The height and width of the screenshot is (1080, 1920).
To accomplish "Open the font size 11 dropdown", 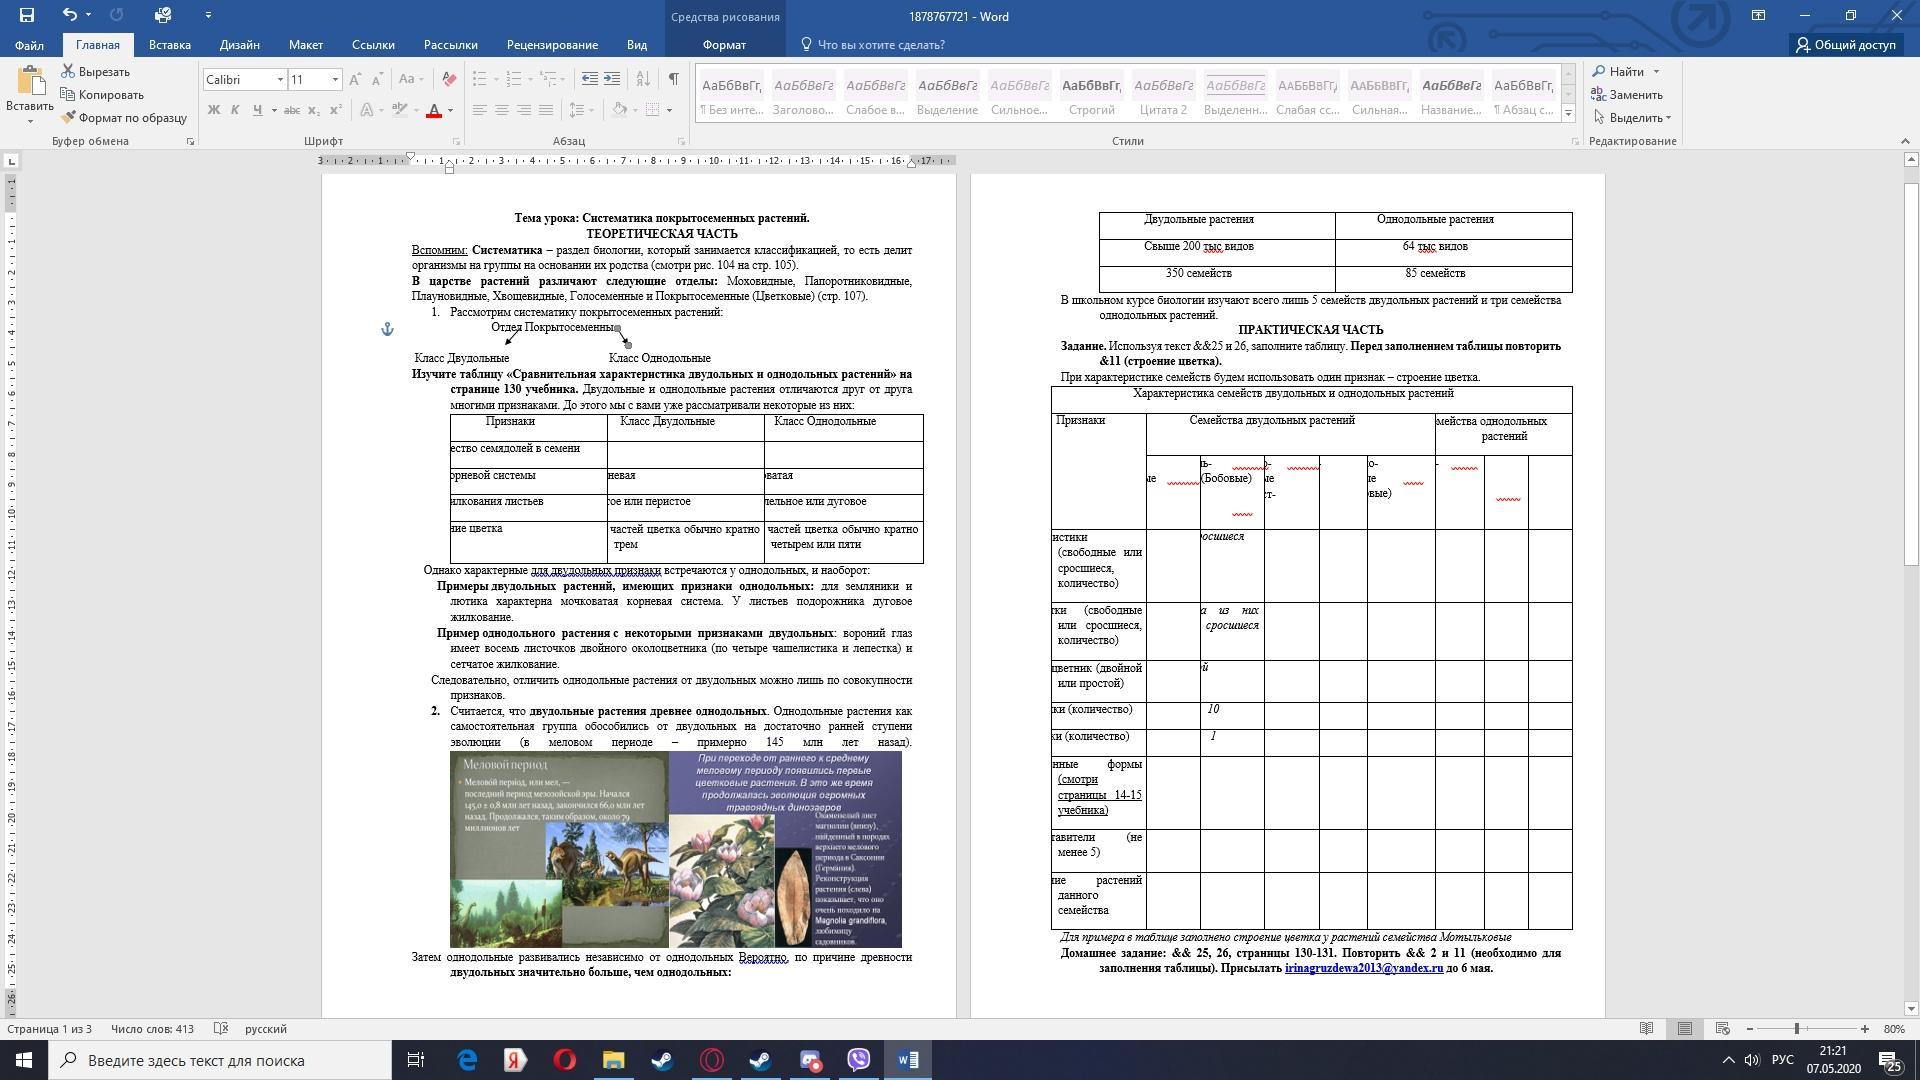I will (335, 79).
